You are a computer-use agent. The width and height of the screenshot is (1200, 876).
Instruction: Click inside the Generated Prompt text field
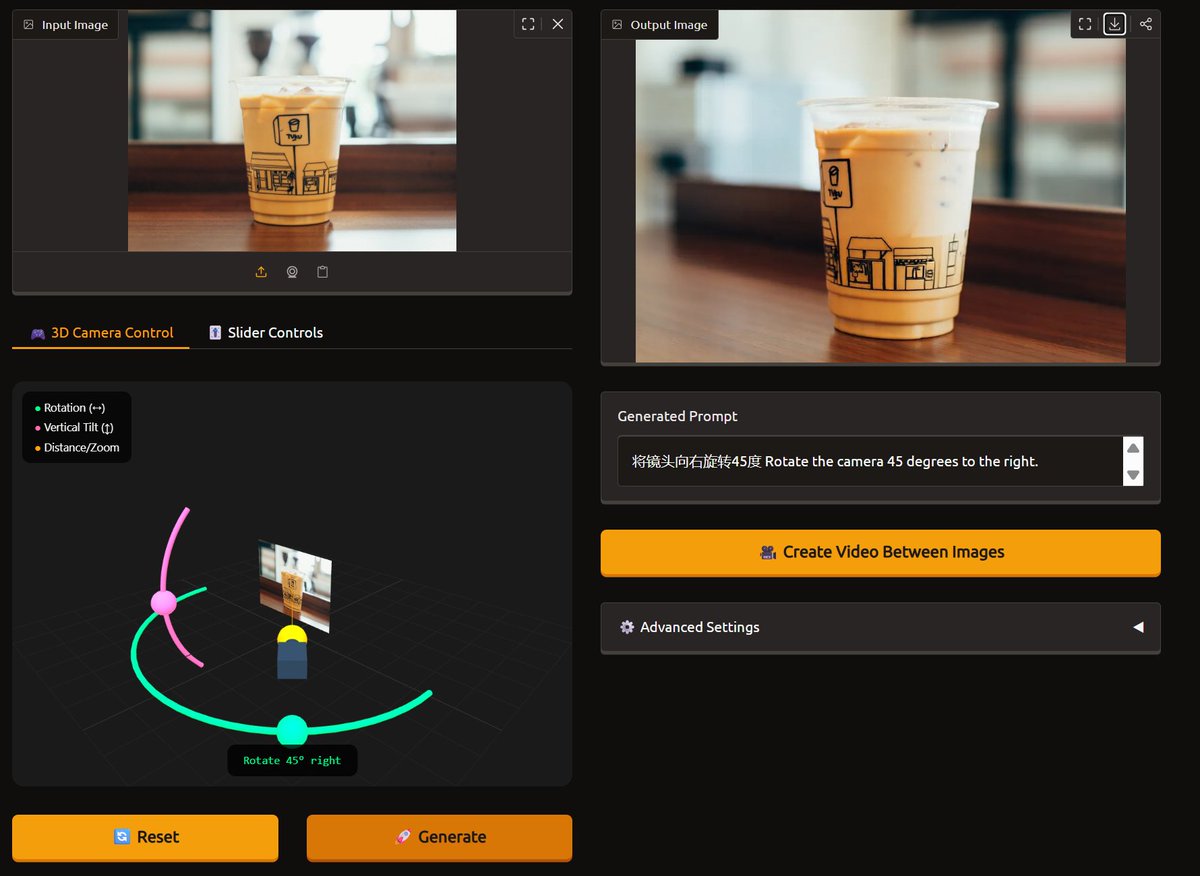click(869, 461)
